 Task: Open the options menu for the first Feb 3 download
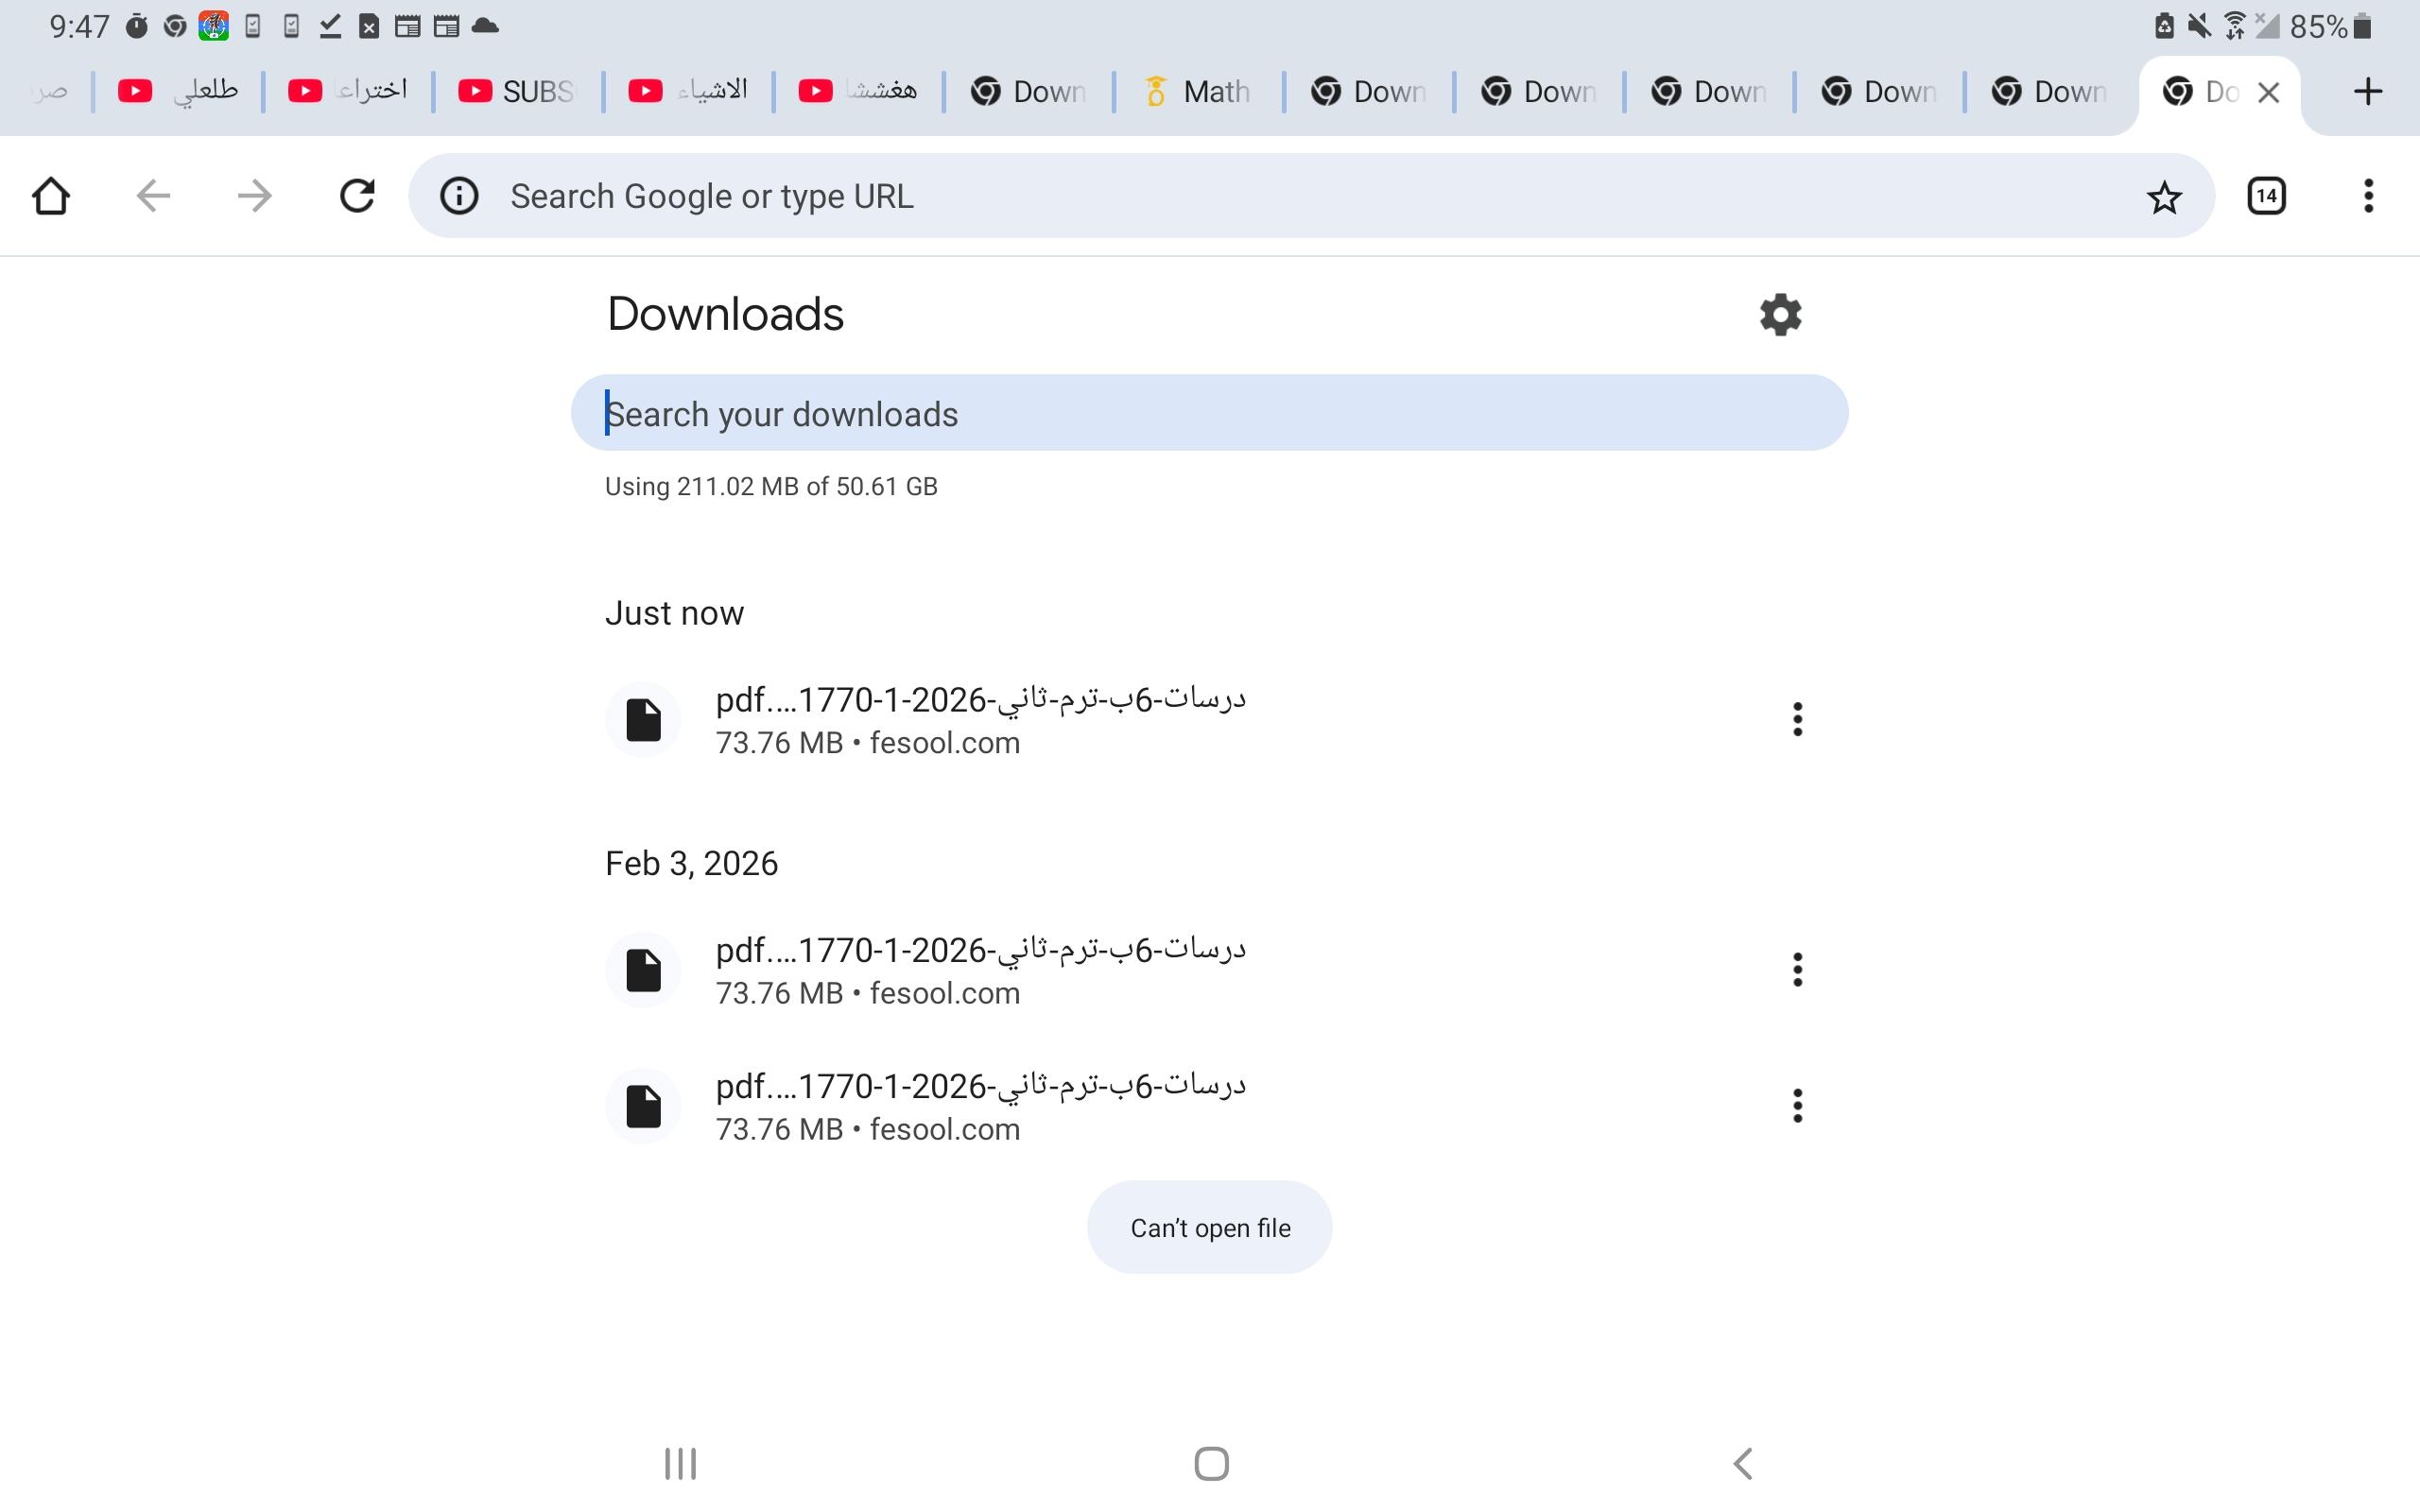click(x=1797, y=970)
